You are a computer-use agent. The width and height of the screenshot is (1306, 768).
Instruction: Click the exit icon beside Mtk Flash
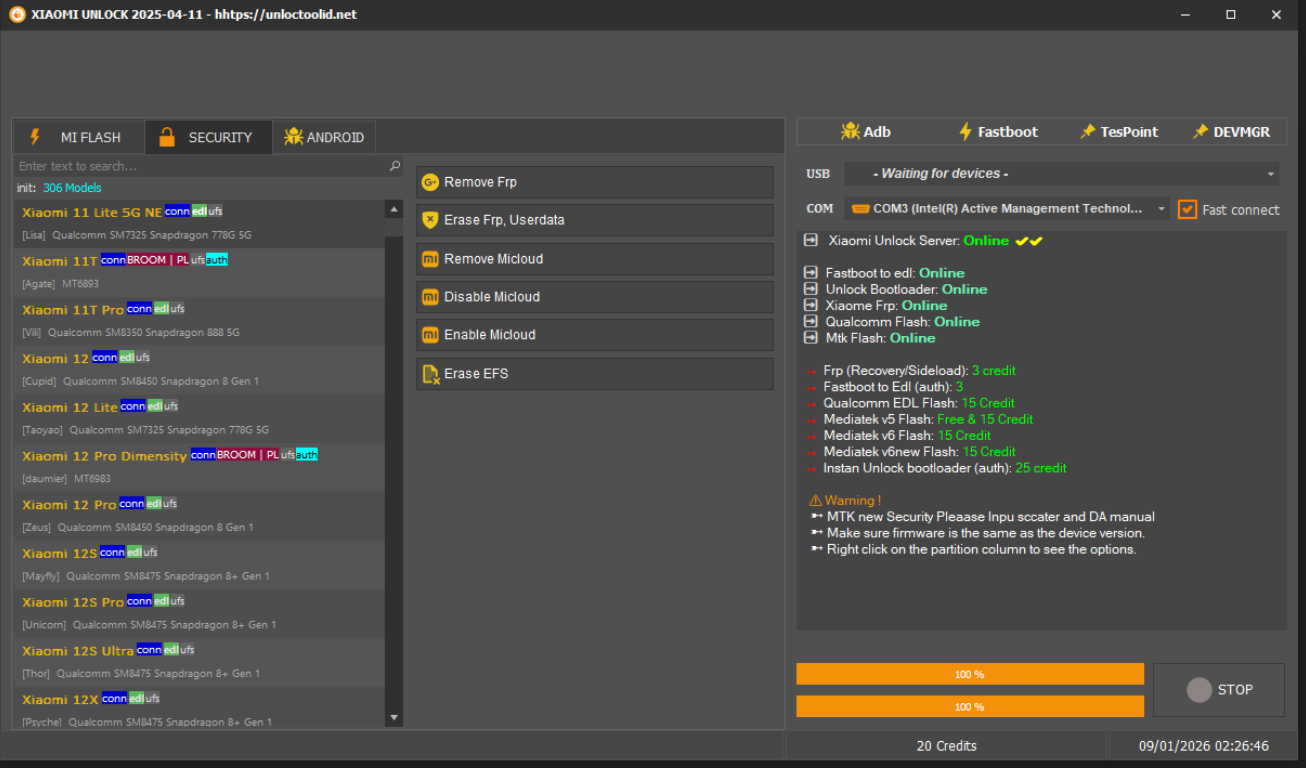811,338
